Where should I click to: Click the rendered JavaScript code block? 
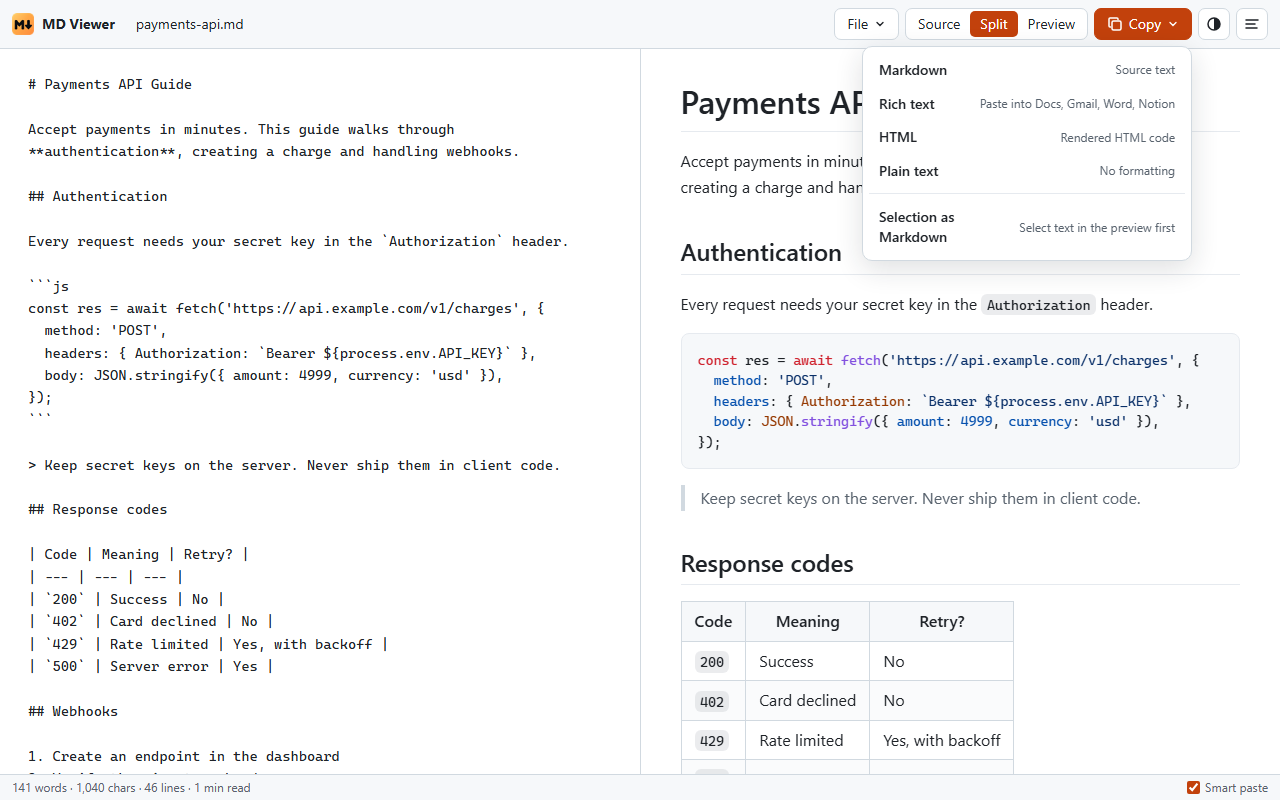click(x=960, y=401)
